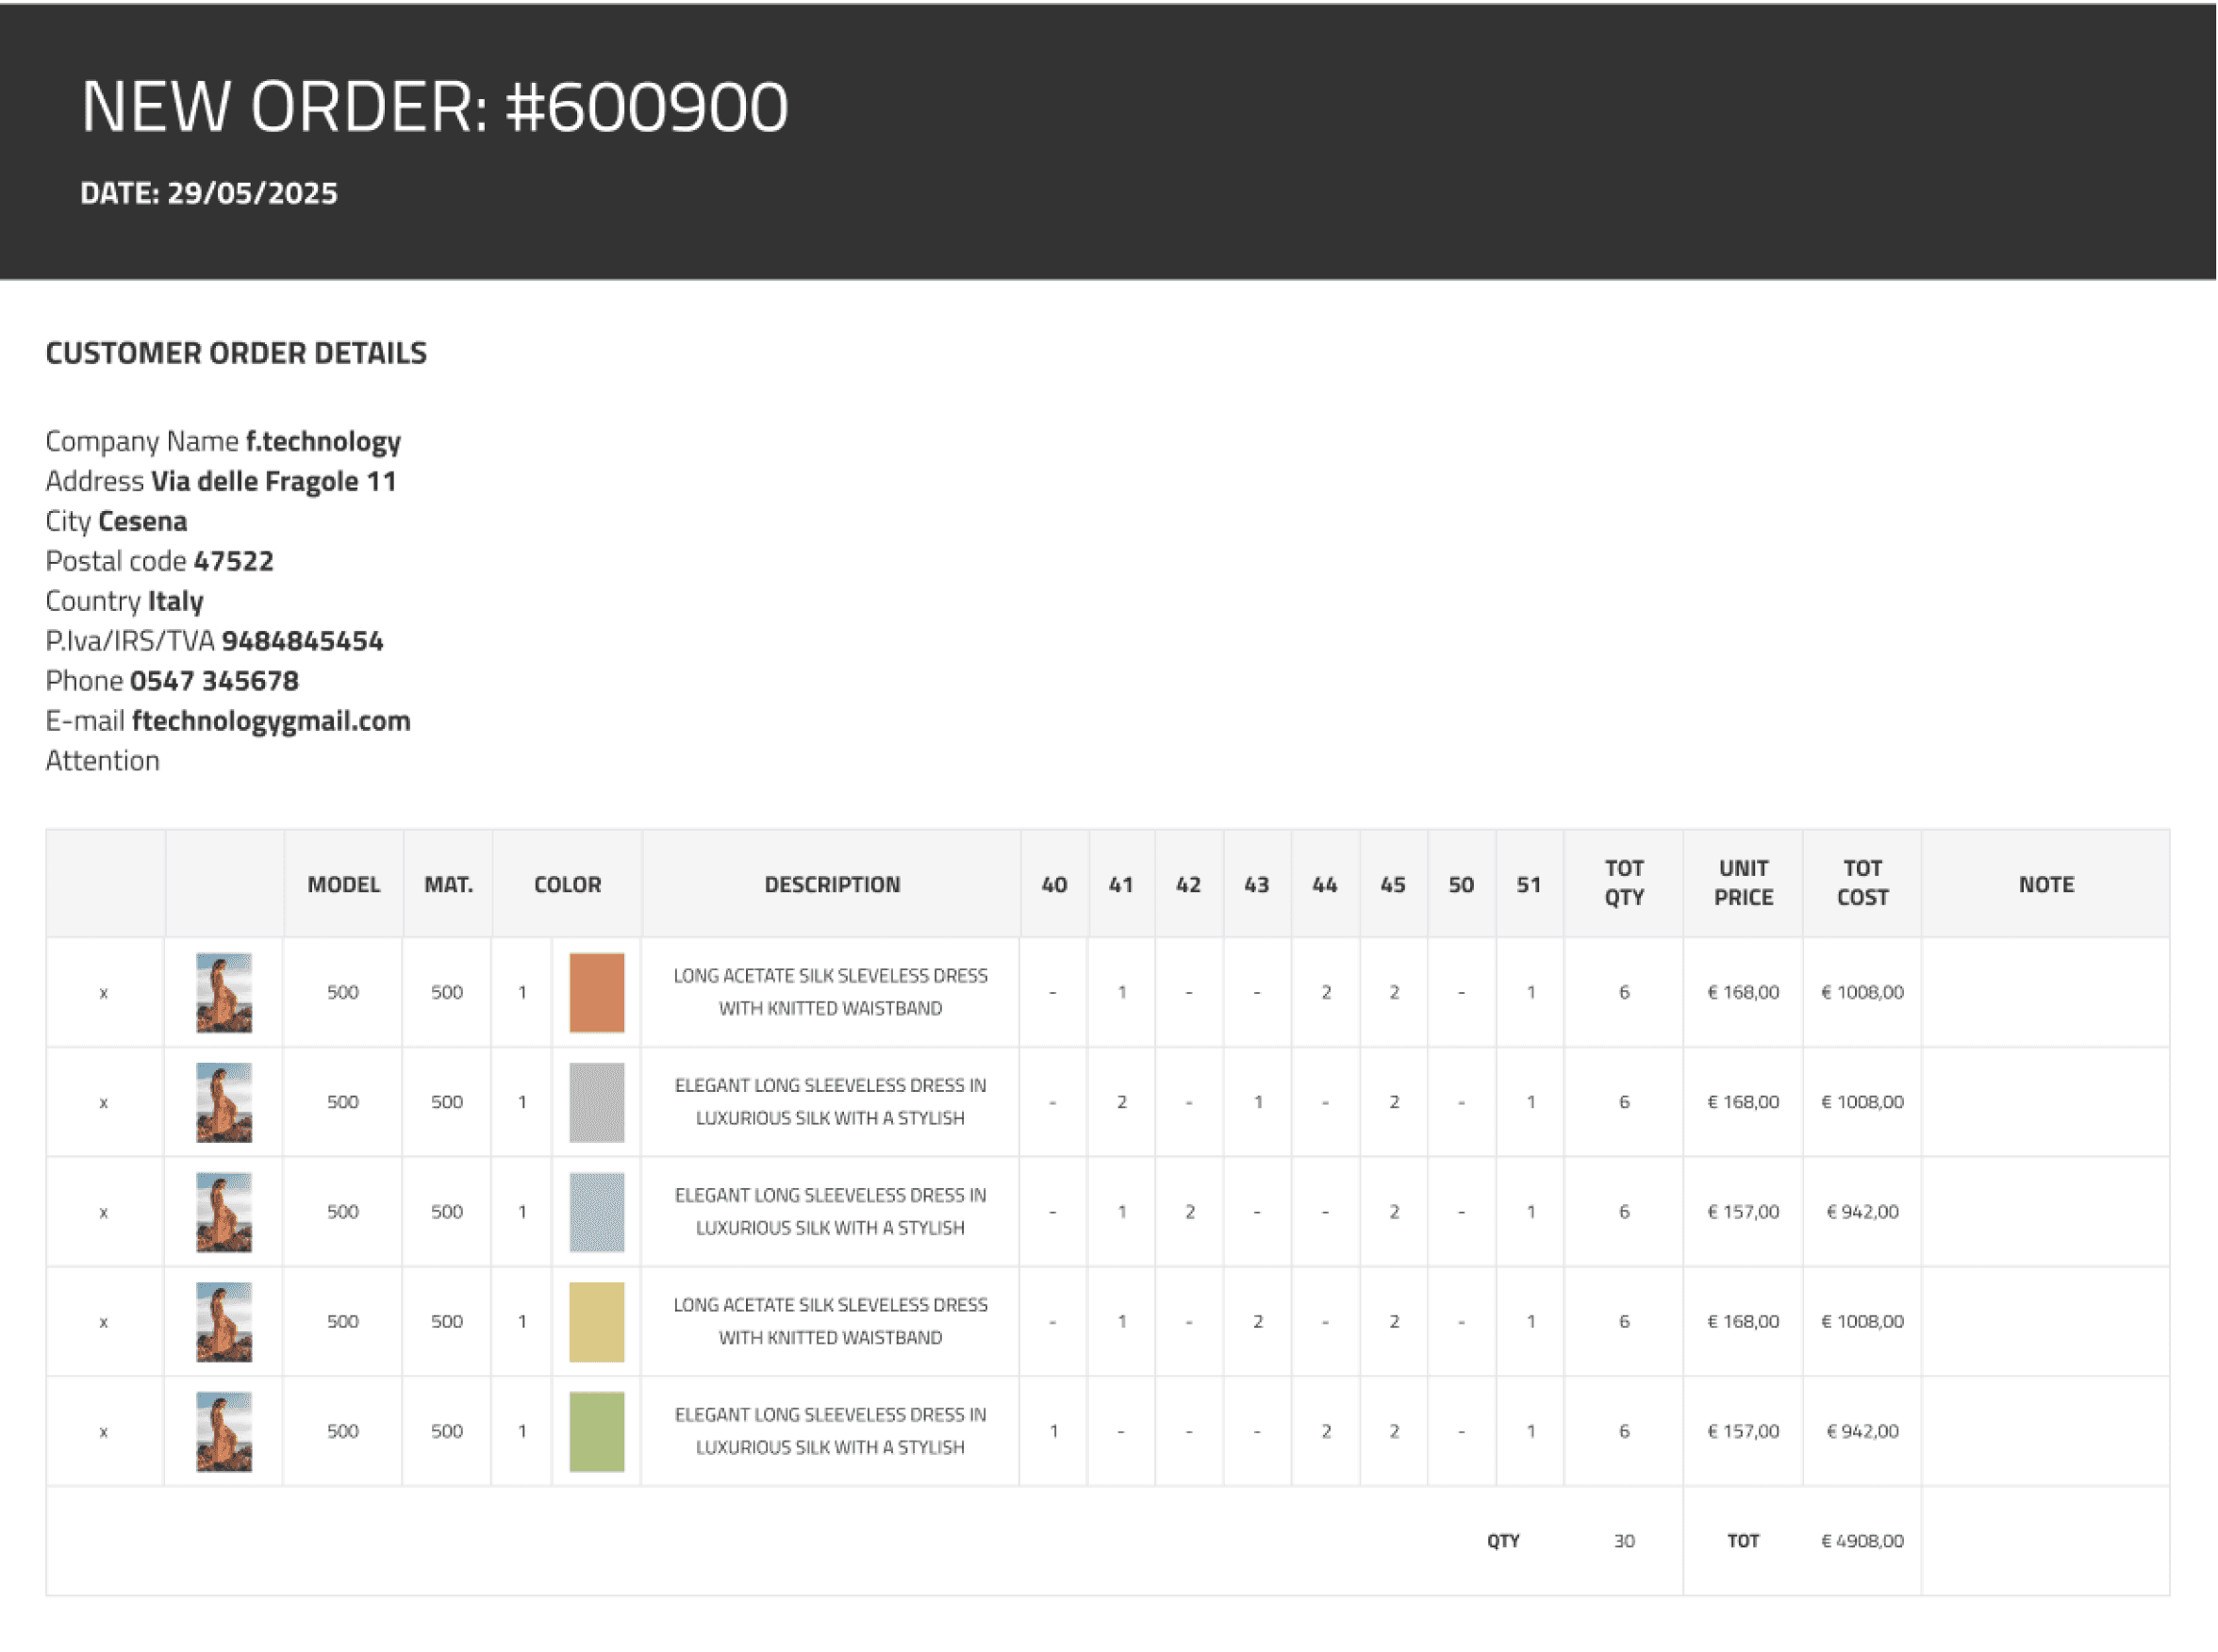Click the UNIT PRICE column header
Screen dimensions: 2218x1652
1743,882
